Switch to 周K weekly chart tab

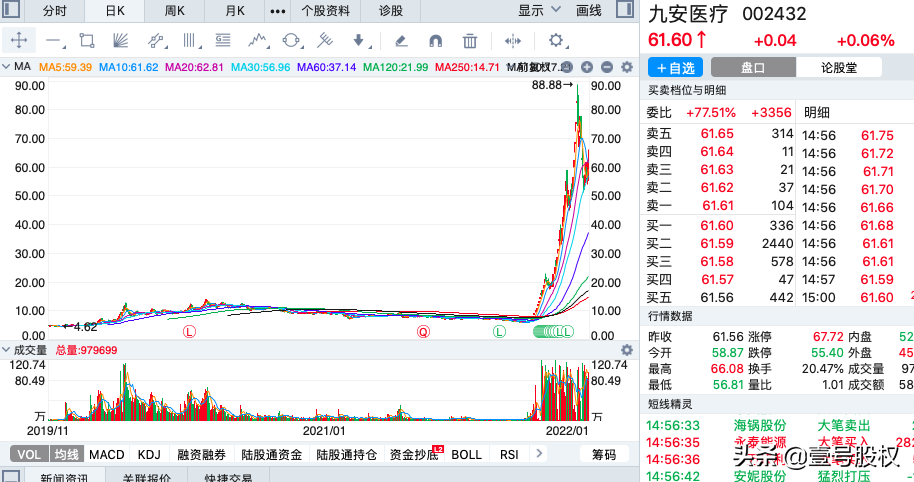click(x=174, y=11)
